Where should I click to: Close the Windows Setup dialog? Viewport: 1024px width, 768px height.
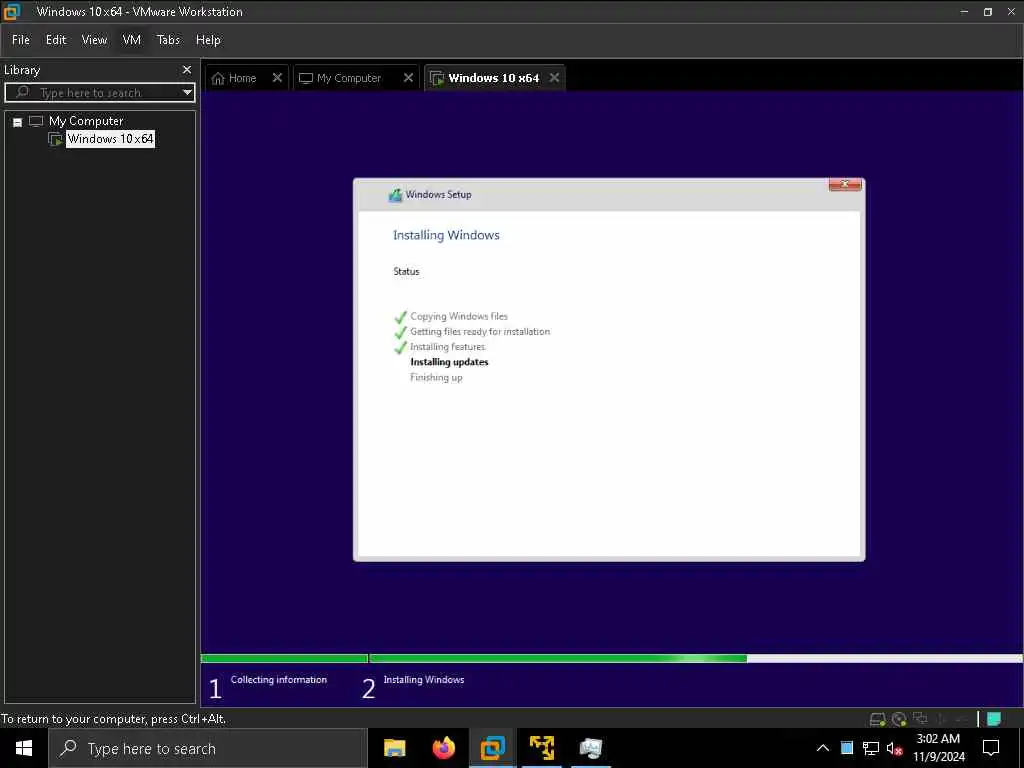pyautogui.click(x=844, y=184)
